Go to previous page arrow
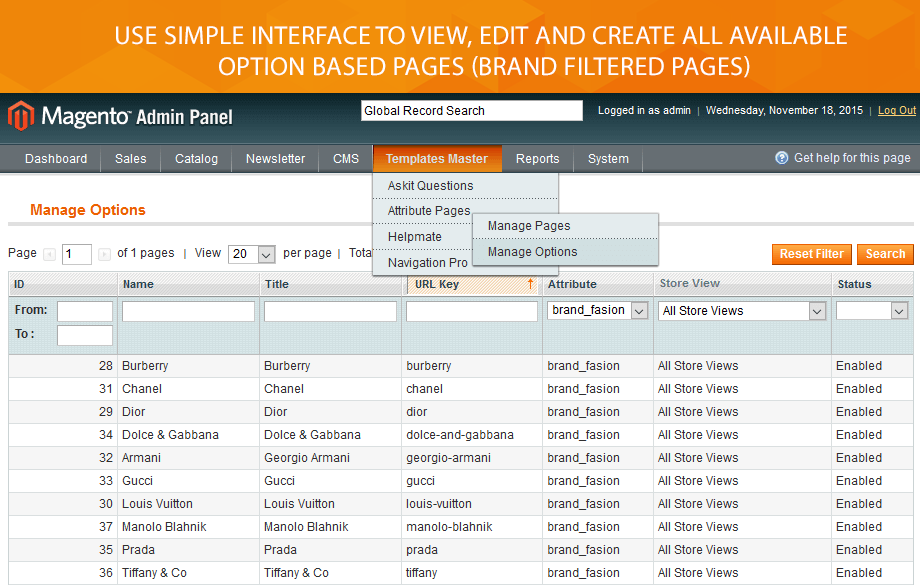 pos(50,254)
